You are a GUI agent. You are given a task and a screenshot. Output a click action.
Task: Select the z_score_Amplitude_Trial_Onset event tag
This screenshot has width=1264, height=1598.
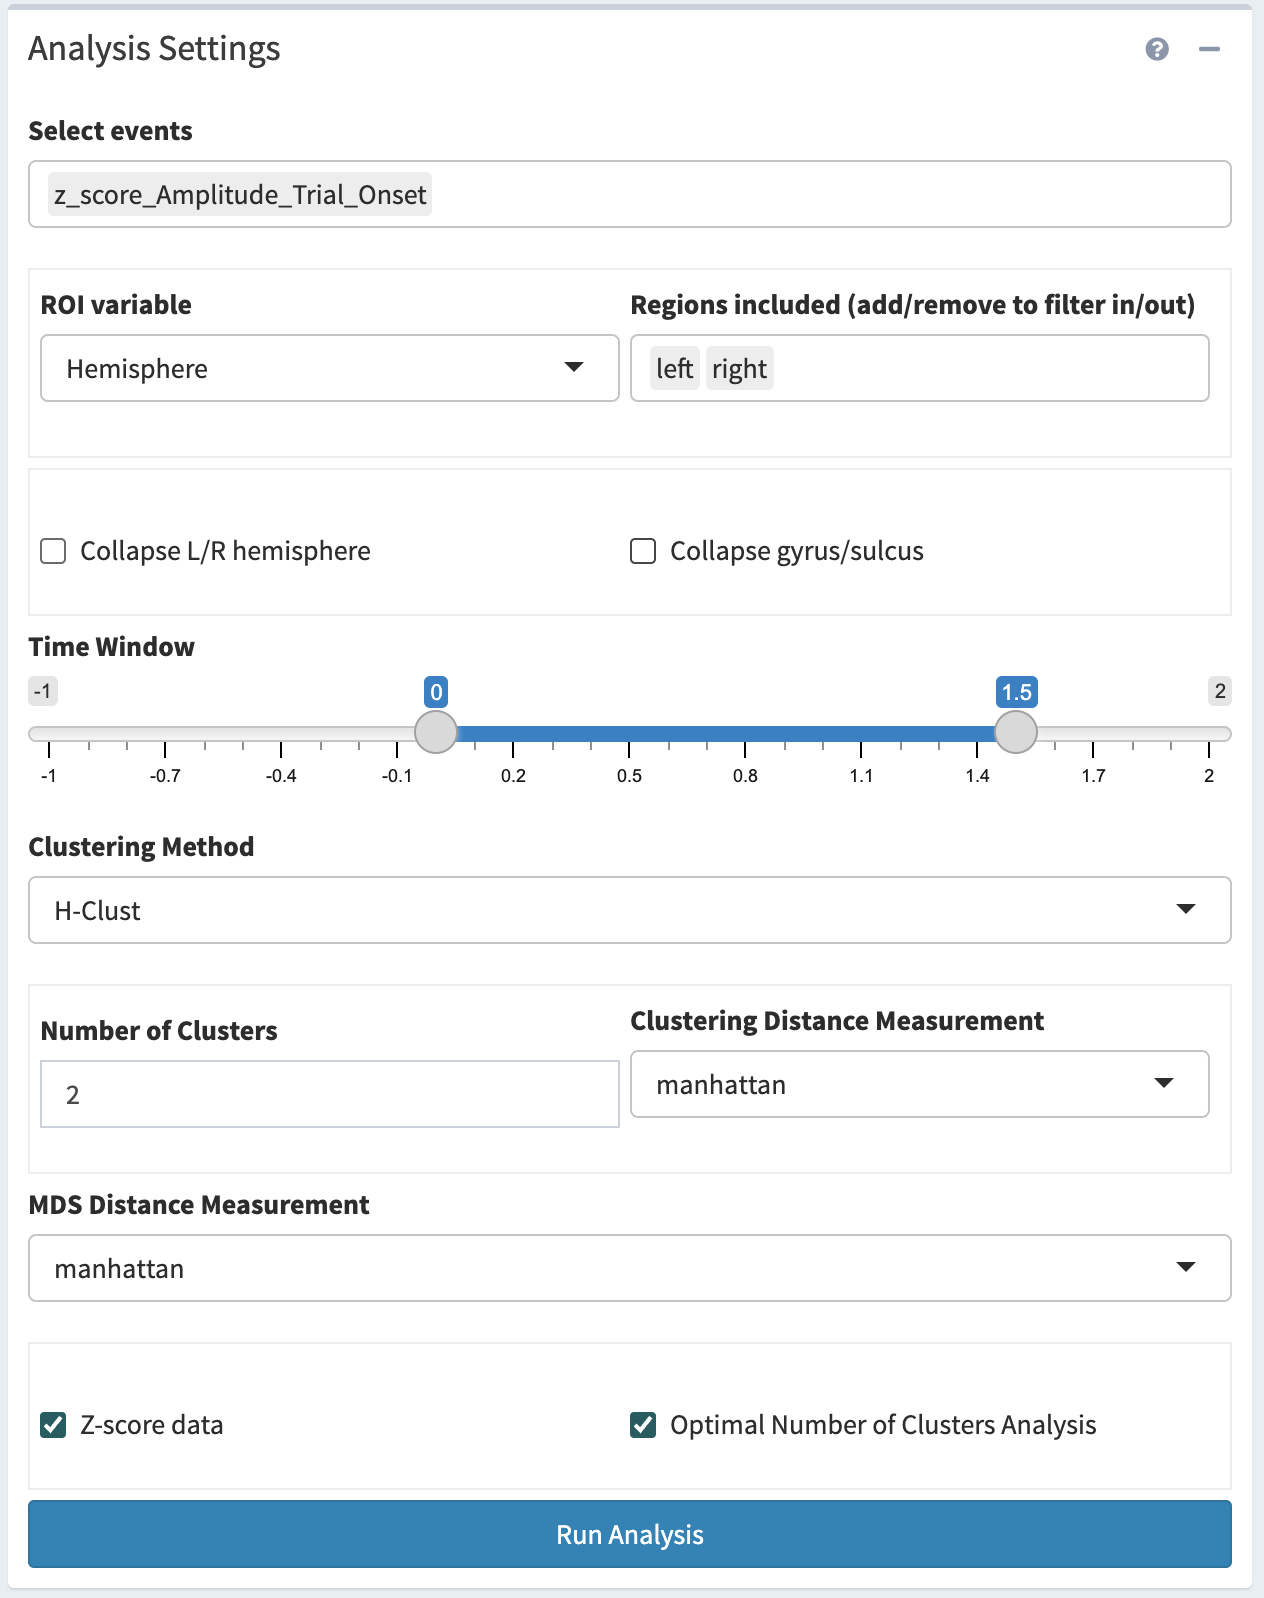[x=240, y=195]
